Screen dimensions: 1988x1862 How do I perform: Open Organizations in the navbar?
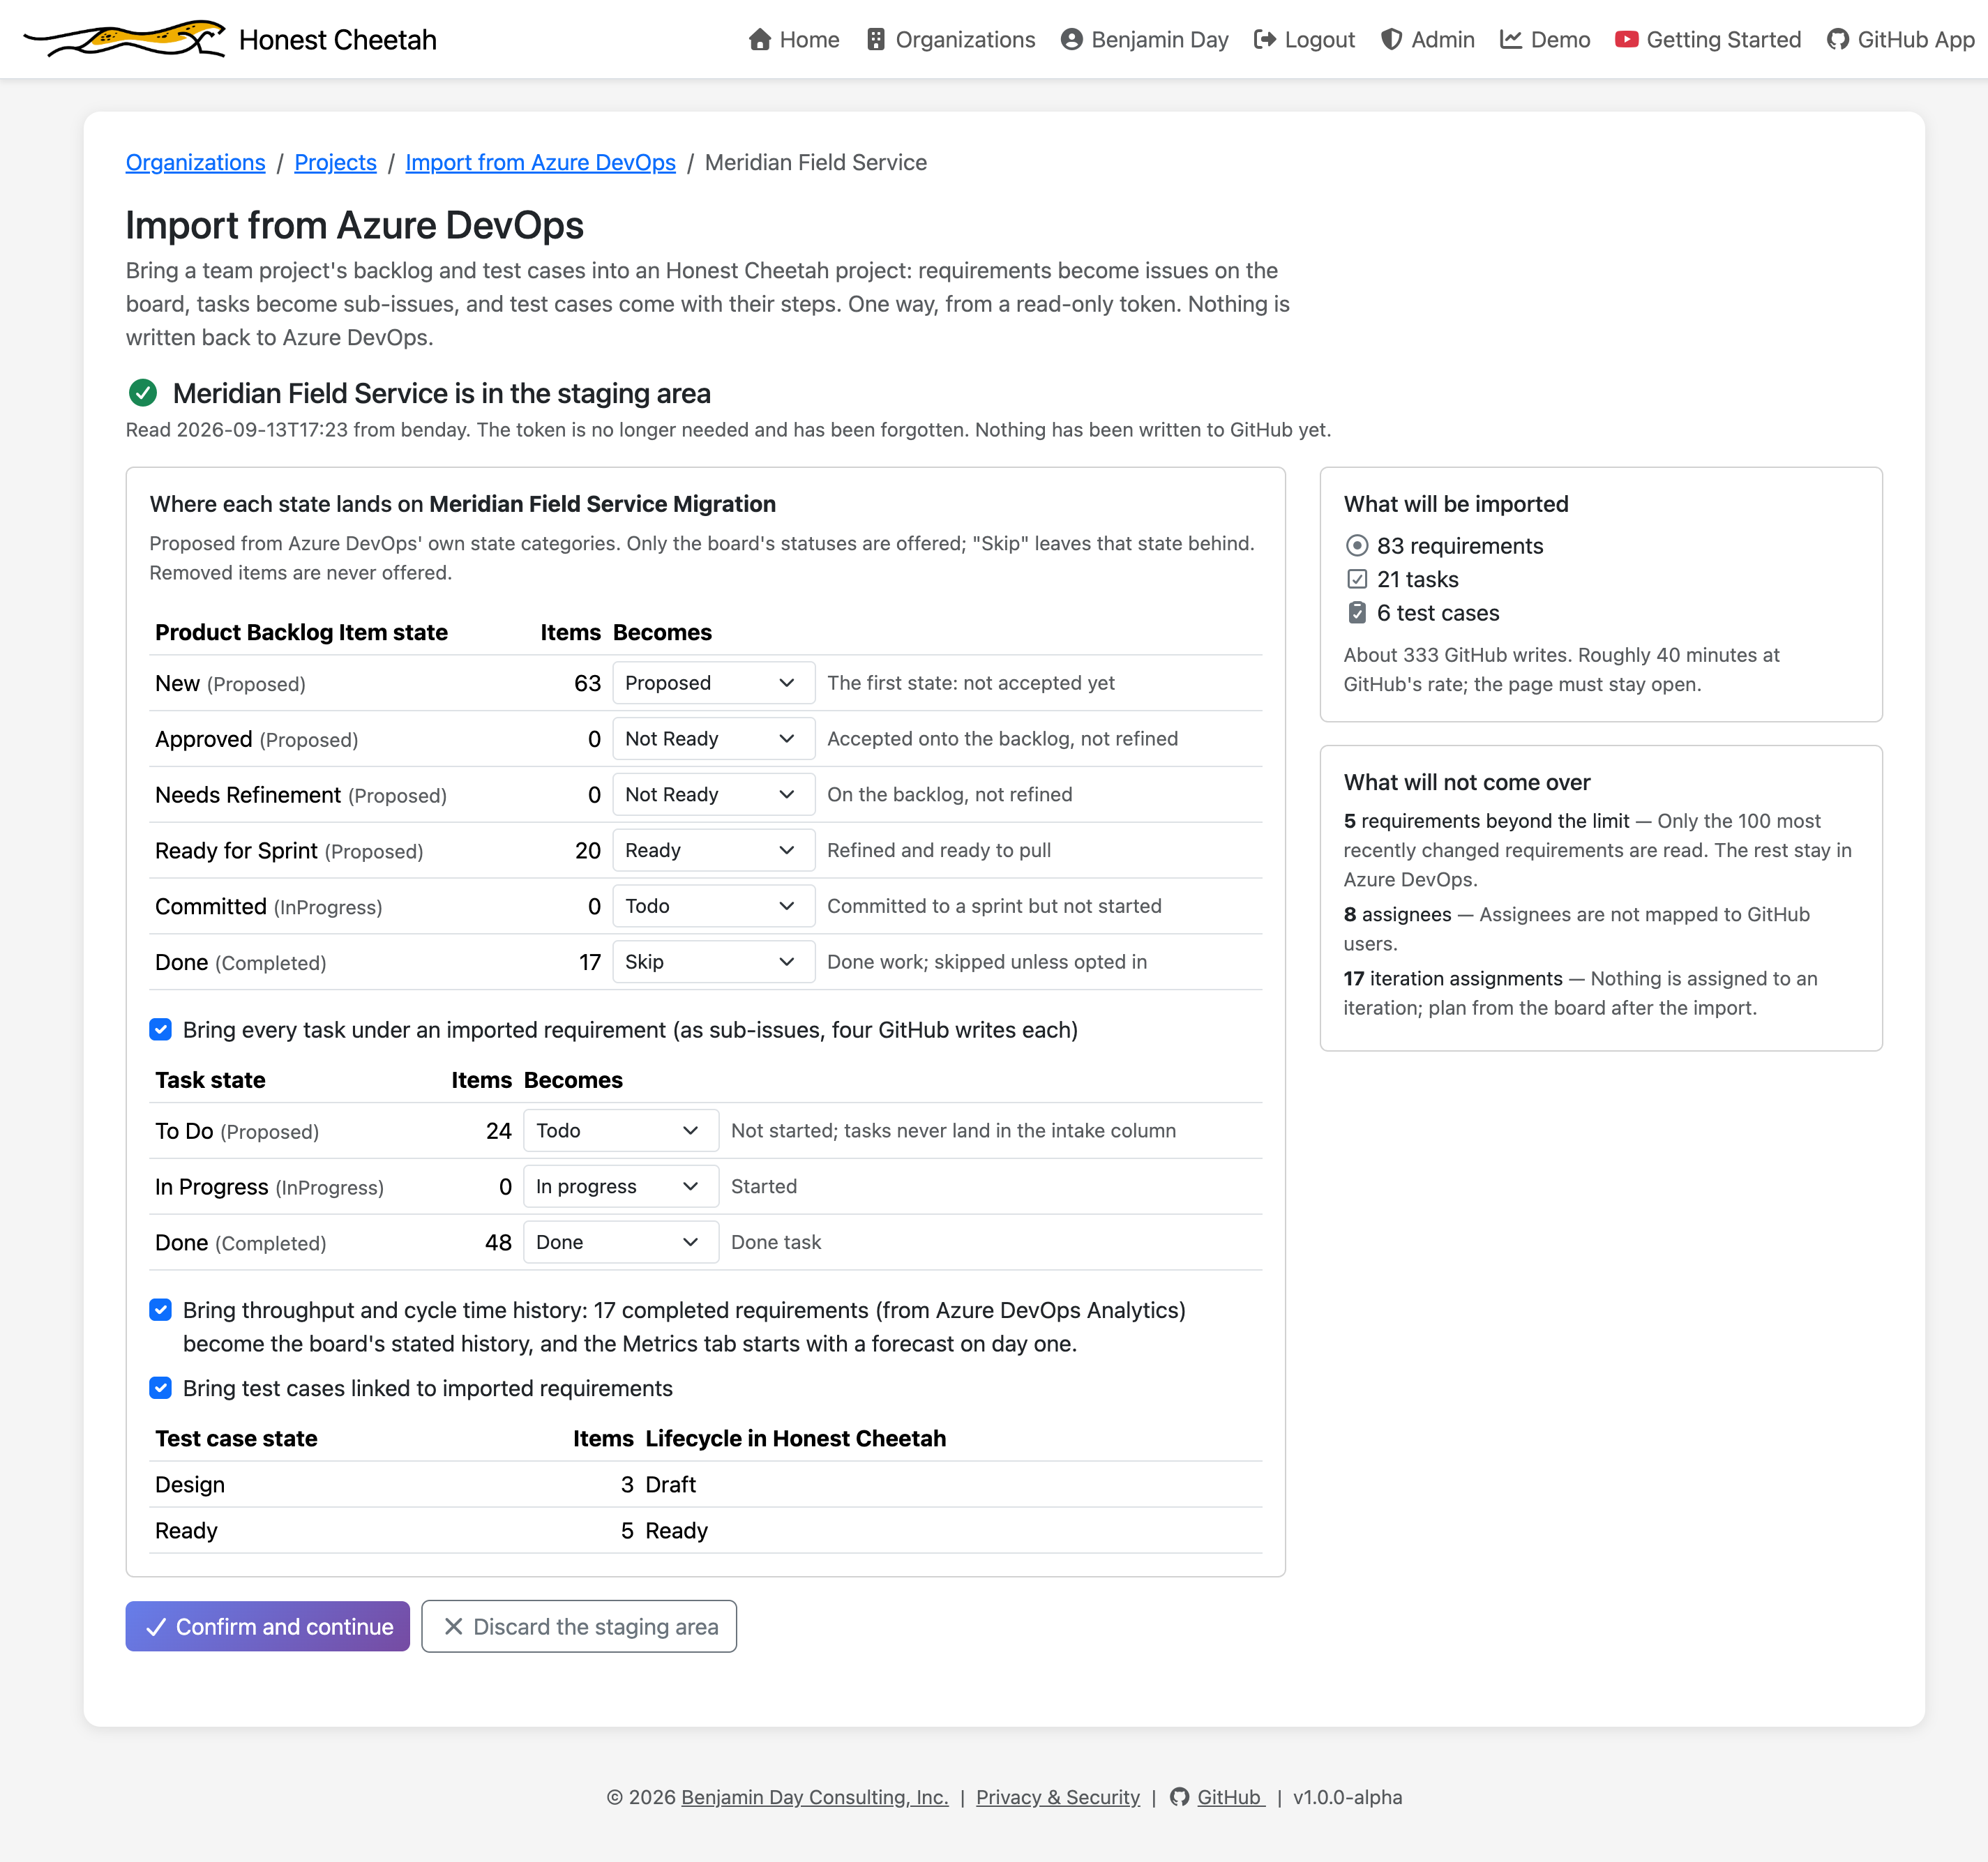pos(951,40)
